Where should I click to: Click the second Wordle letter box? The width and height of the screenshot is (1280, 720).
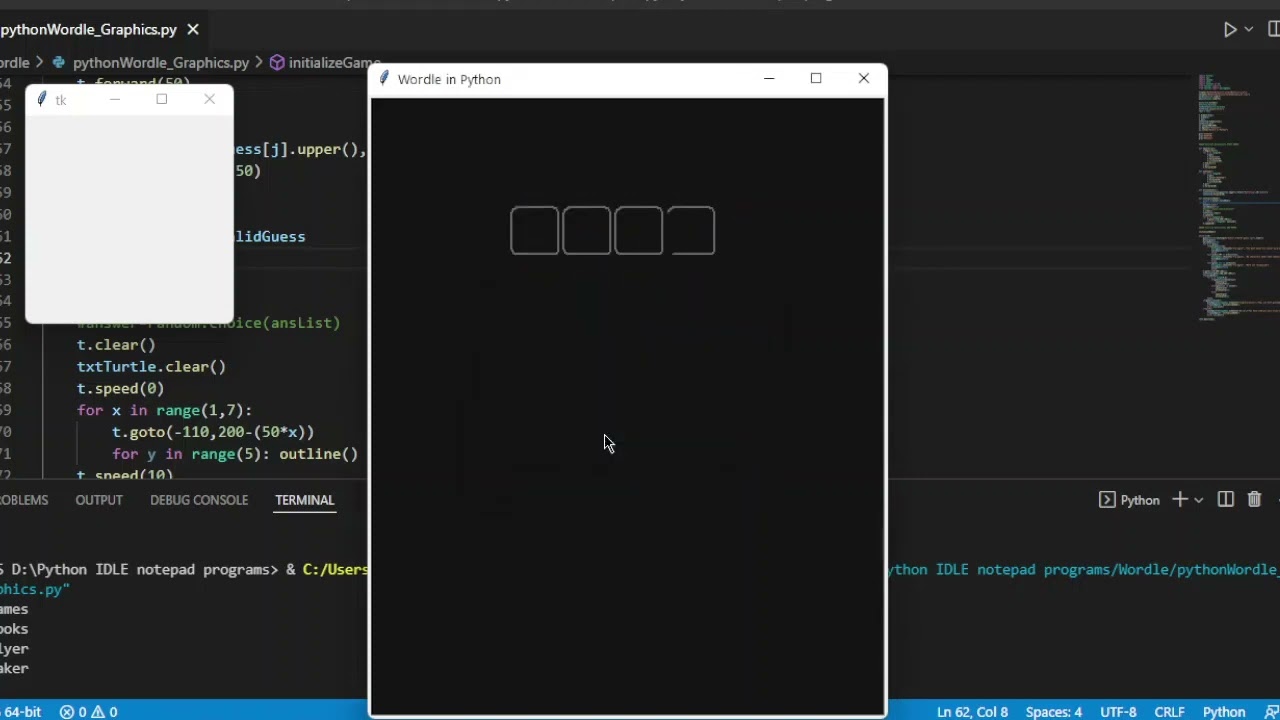click(x=587, y=231)
